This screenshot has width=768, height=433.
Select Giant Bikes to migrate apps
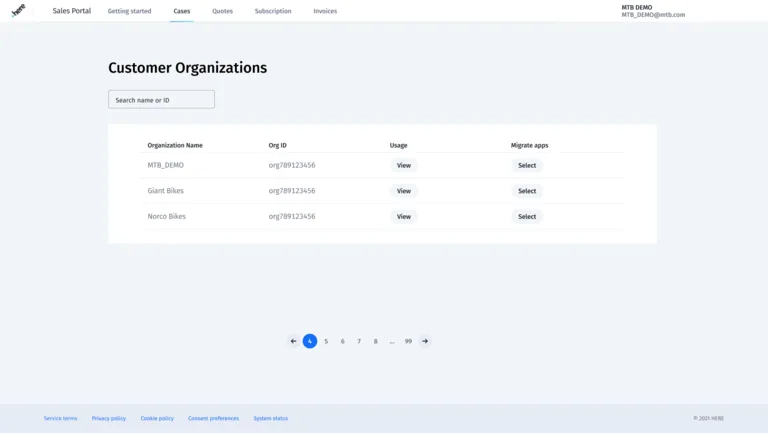pyautogui.click(x=527, y=191)
